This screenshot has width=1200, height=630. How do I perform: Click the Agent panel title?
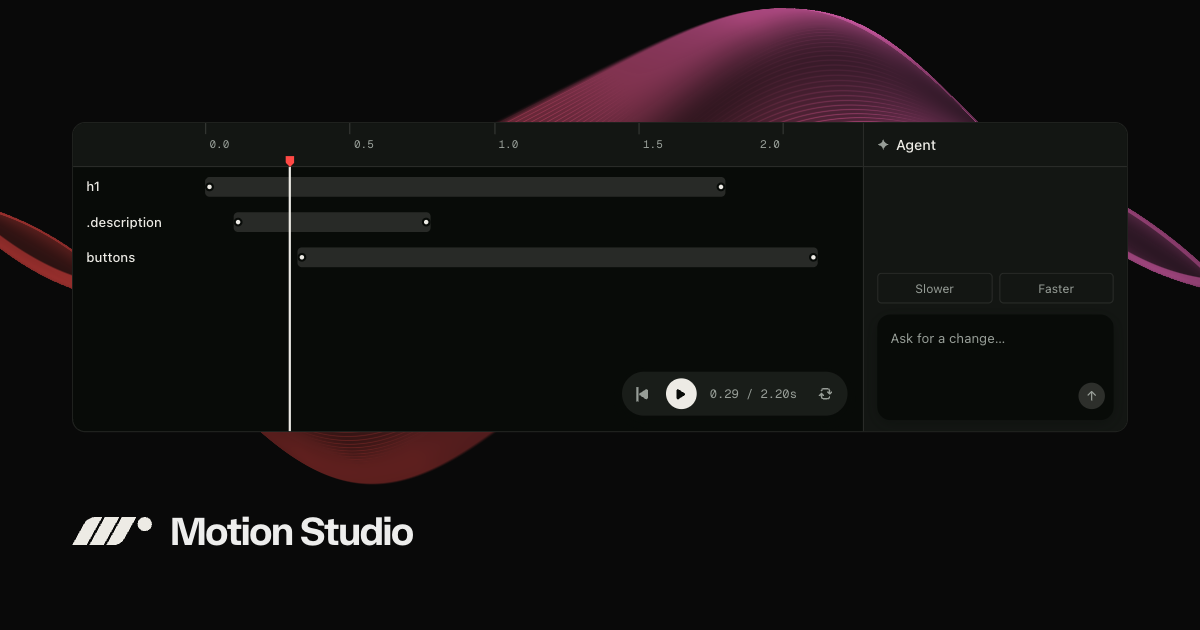916,145
